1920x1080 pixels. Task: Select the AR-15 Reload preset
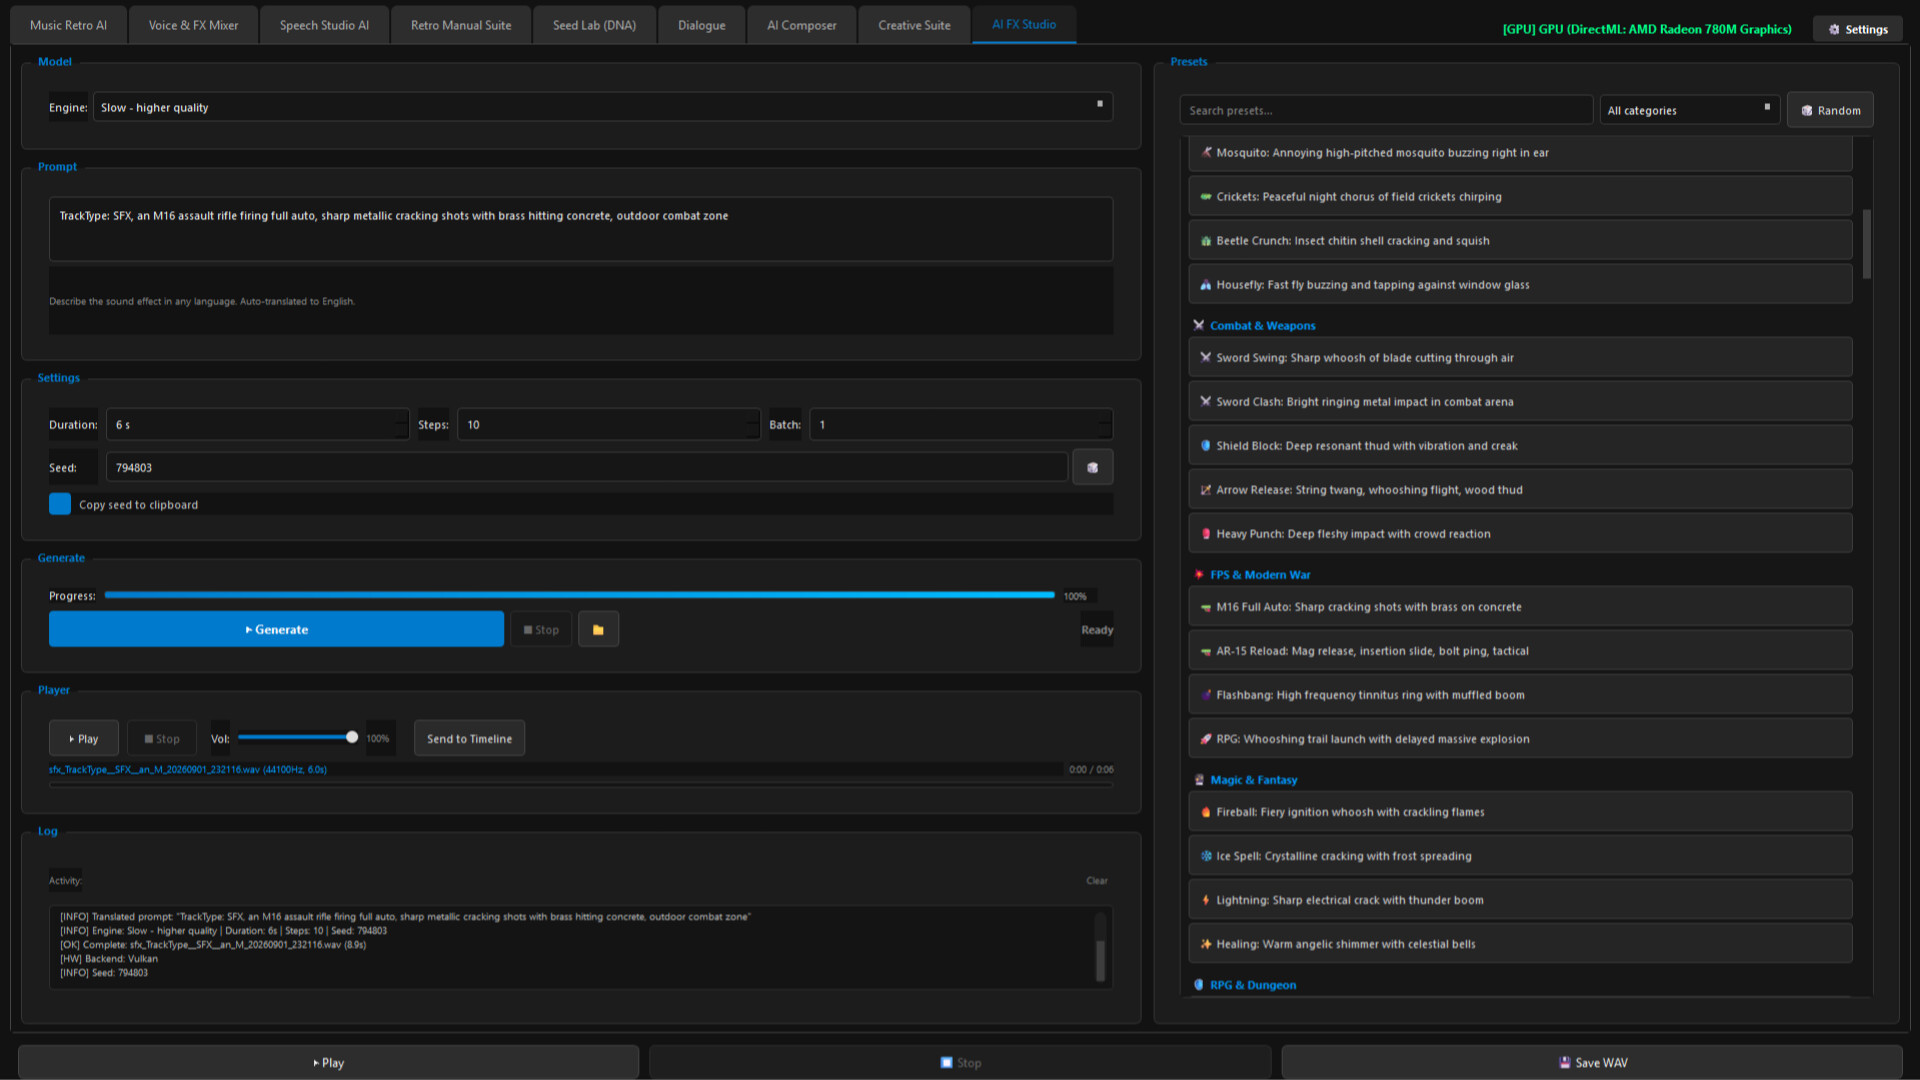pyautogui.click(x=1520, y=651)
